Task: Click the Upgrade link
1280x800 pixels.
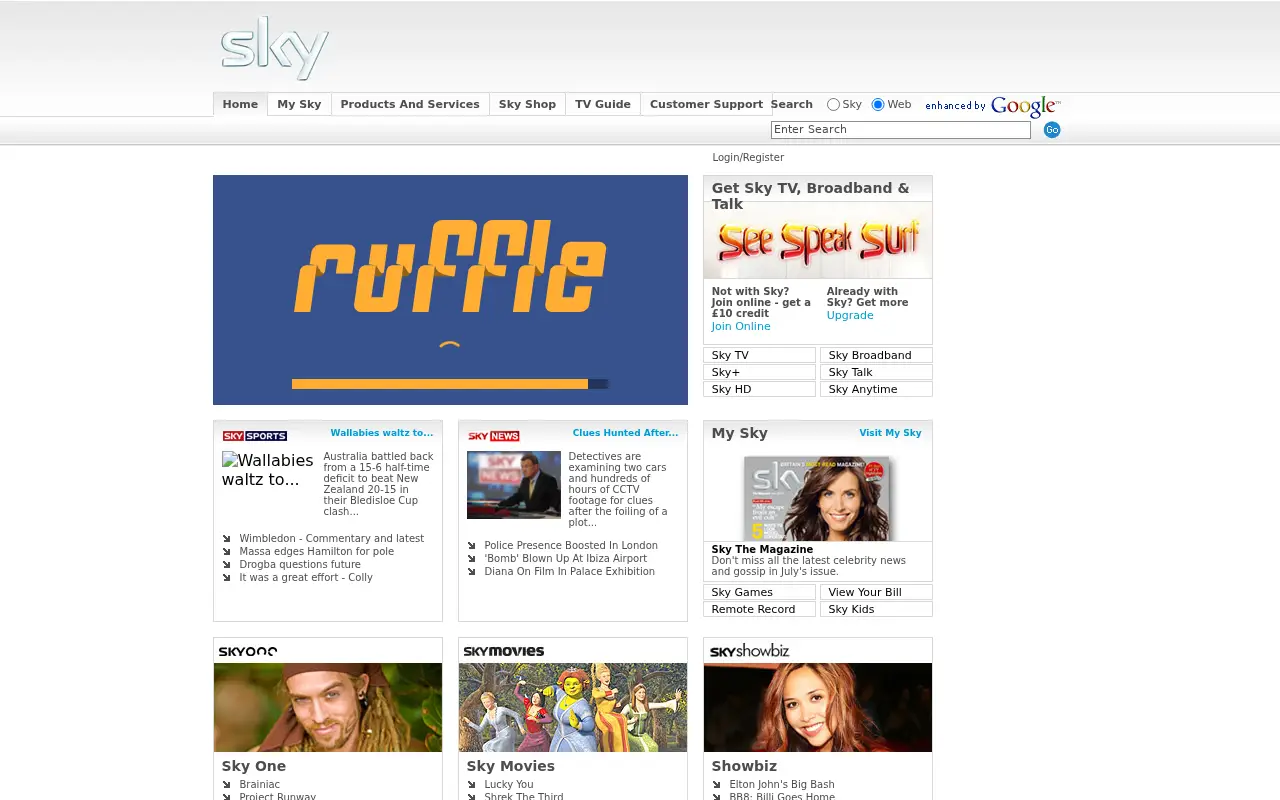Action: [850, 316]
